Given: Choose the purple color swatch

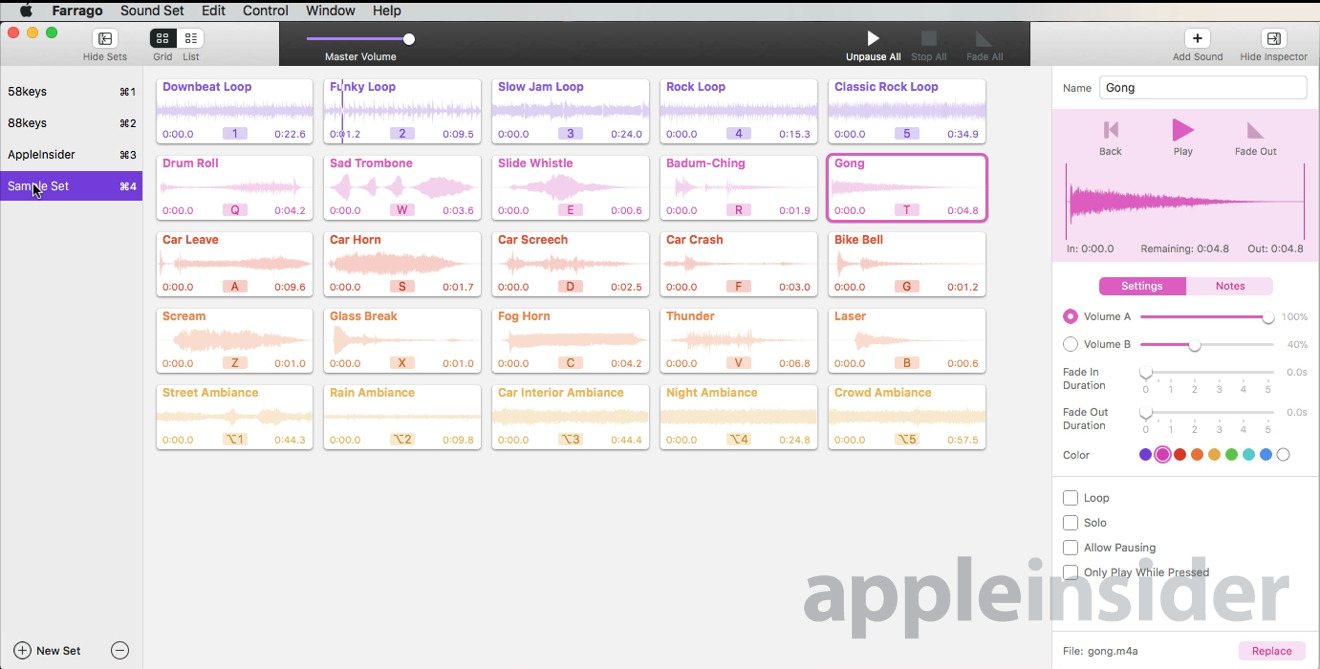Looking at the screenshot, I should click(1145, 455).
